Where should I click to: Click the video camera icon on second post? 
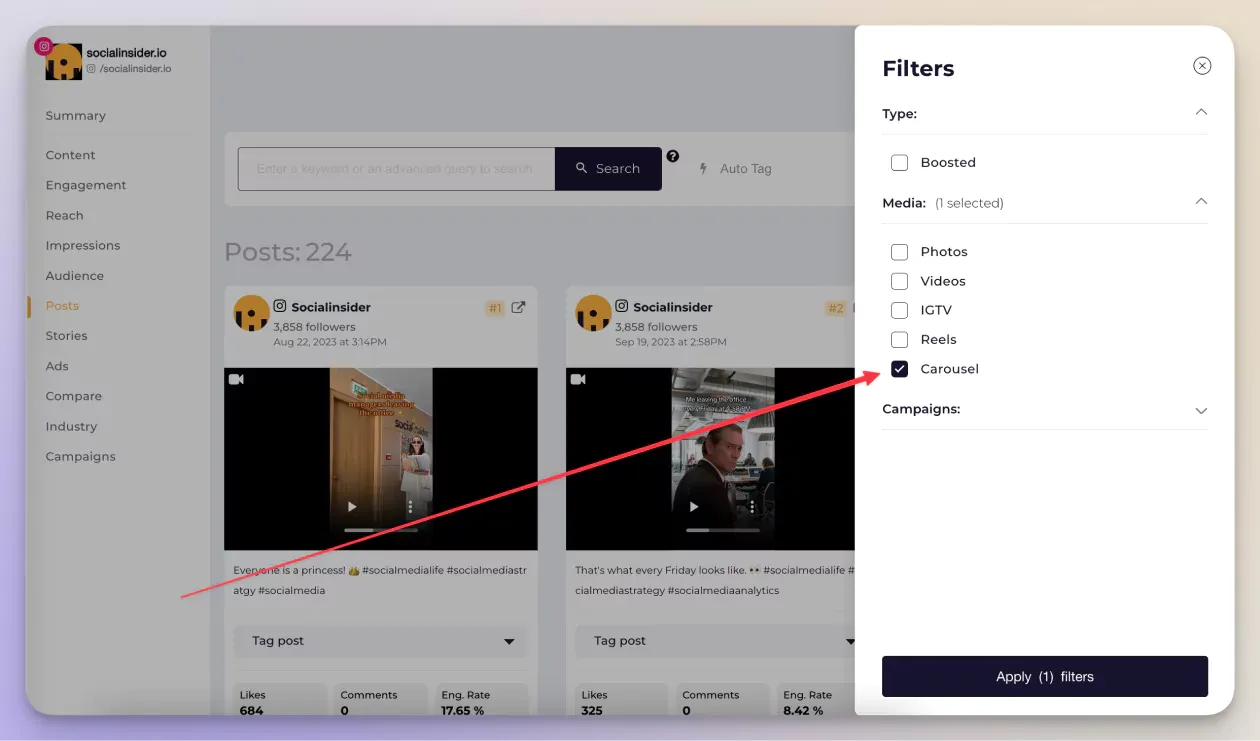[x=579, y=380]
